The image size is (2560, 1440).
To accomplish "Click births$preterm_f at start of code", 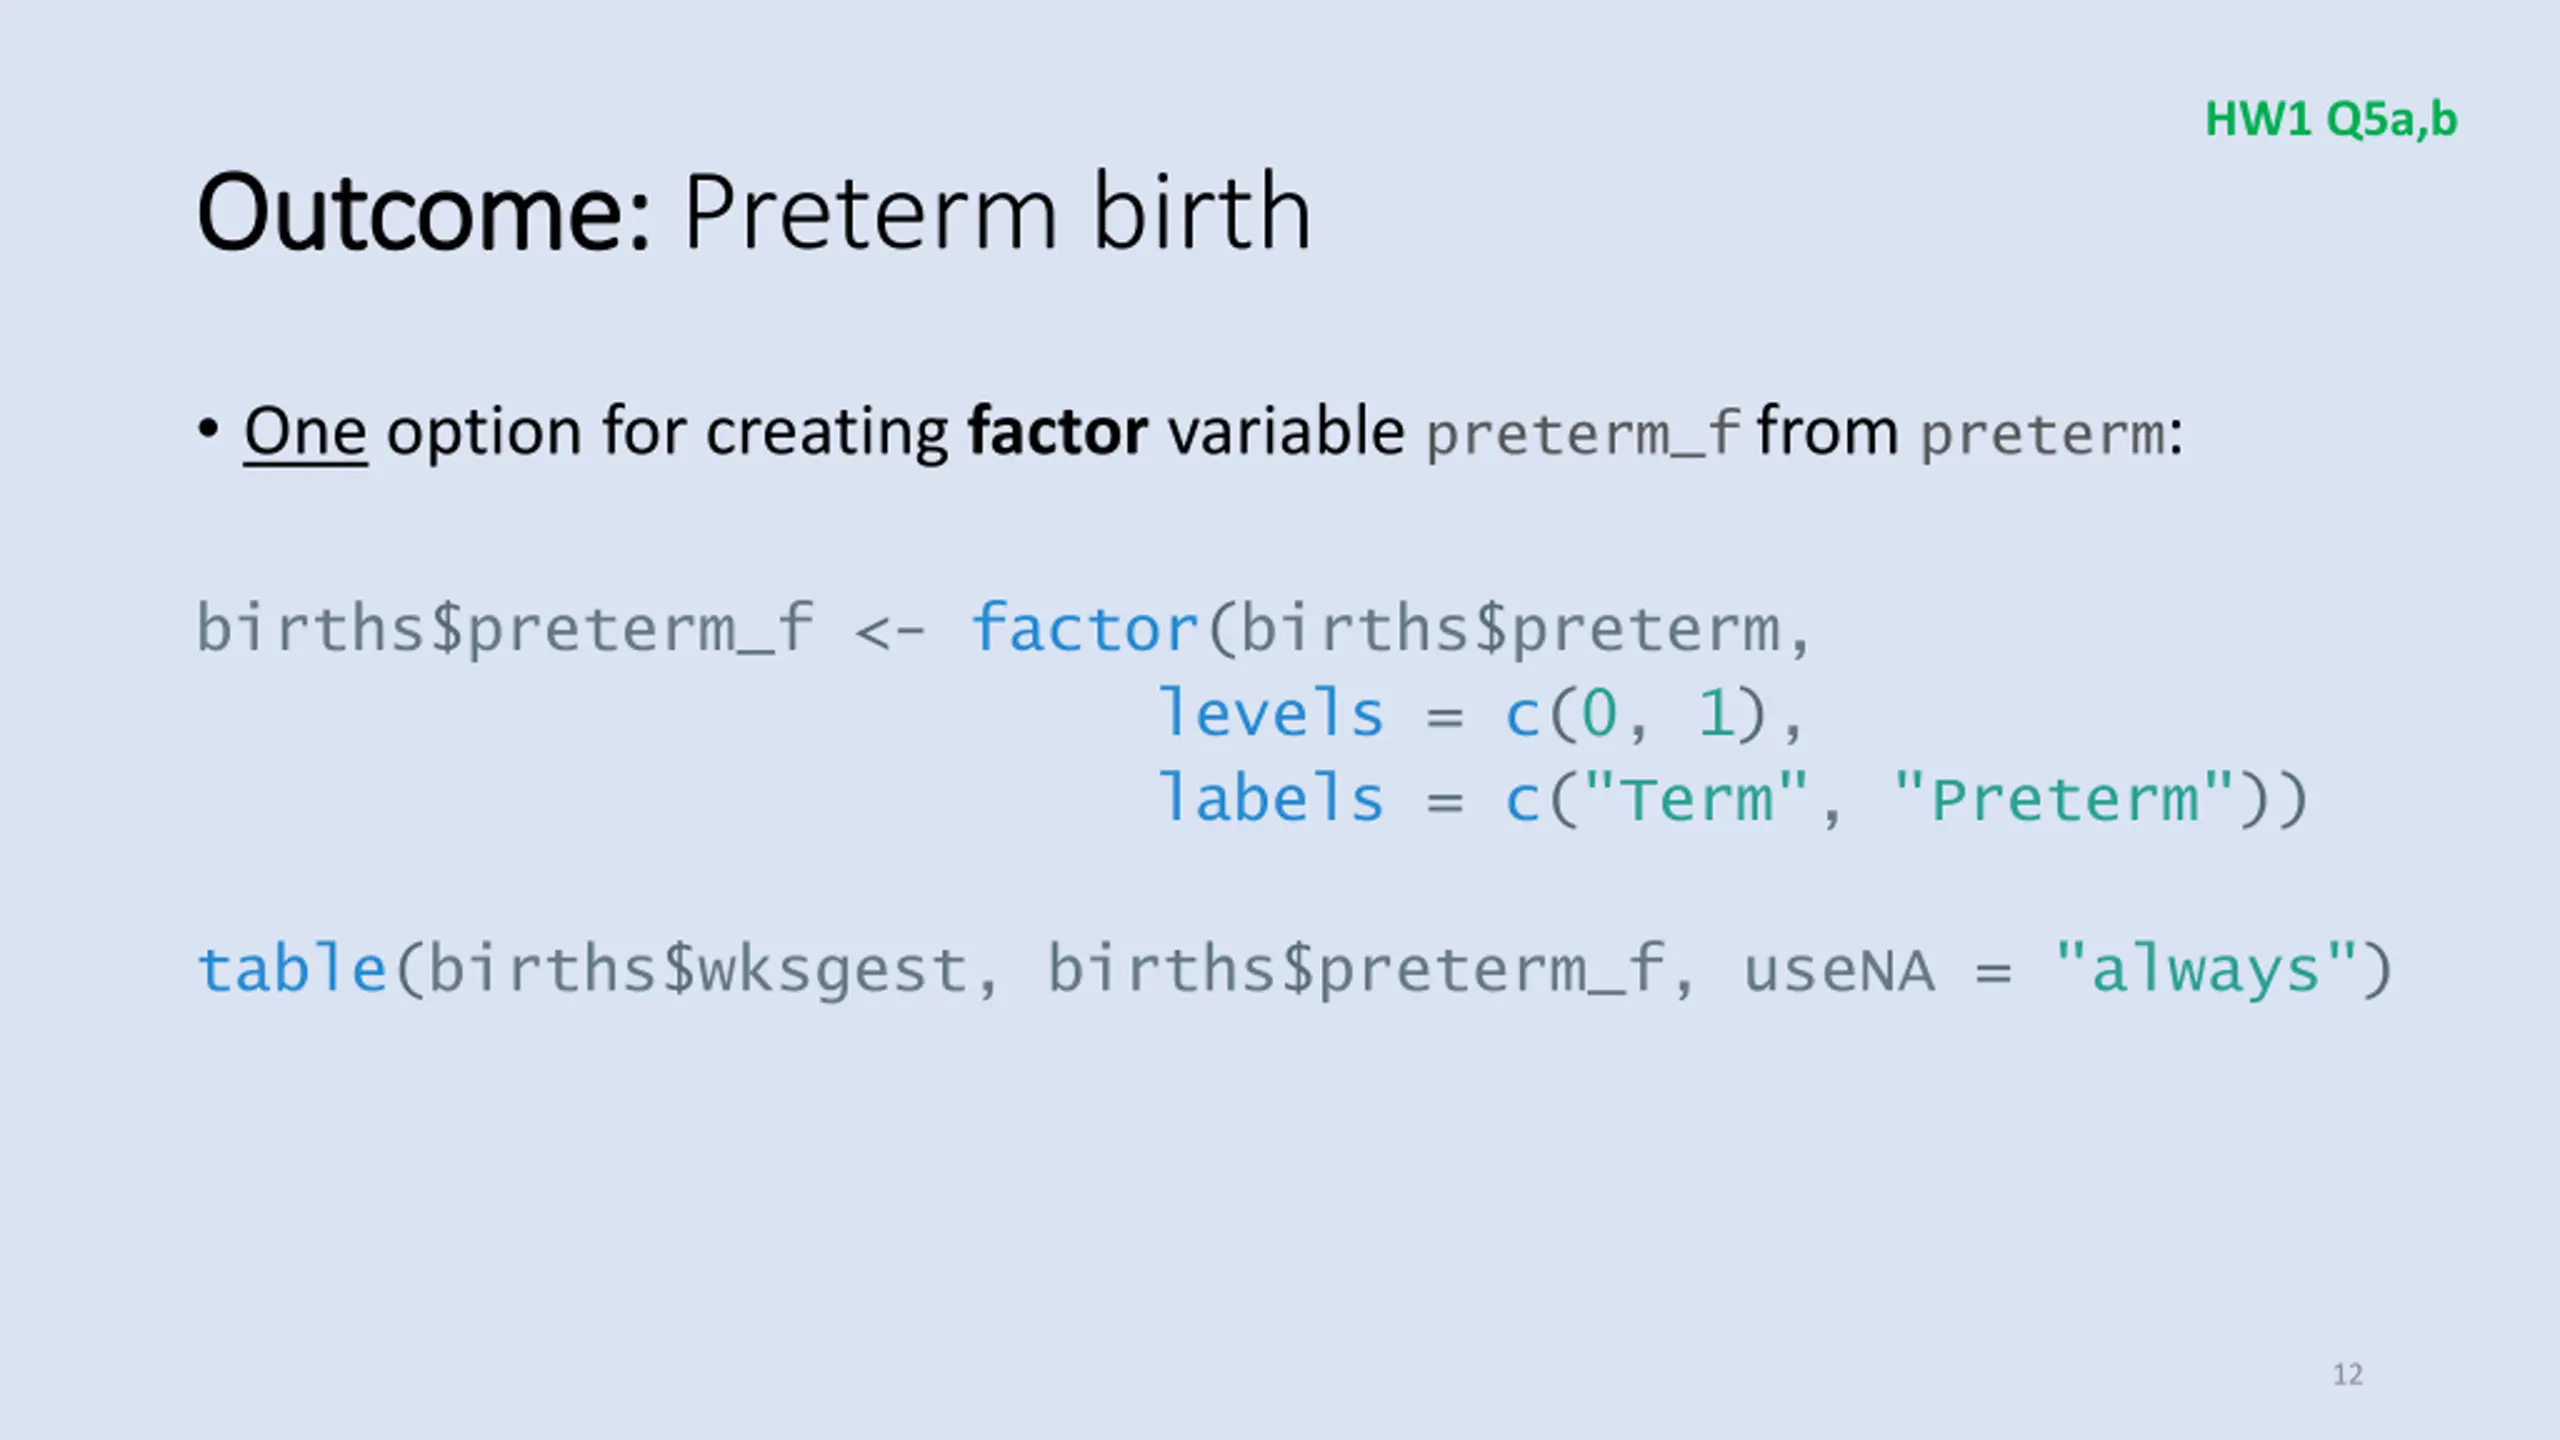I will pyautogui.click(x=505, y=630).
